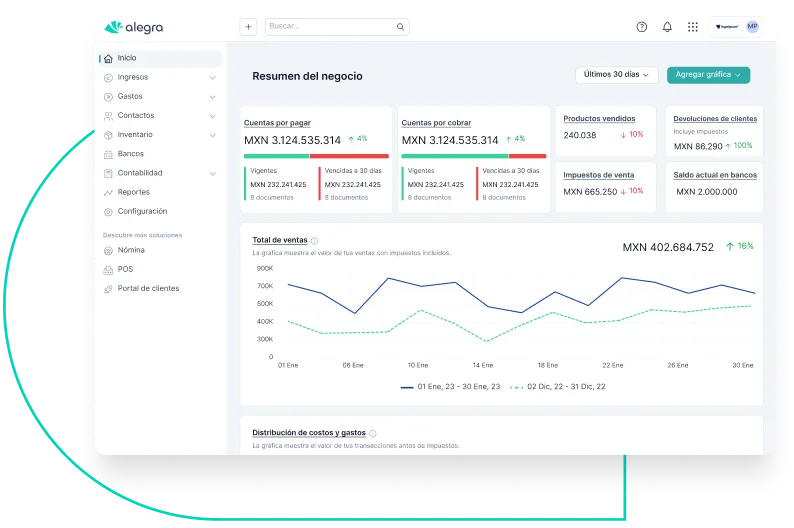Open notifications bell icon

click(x=667, y=27)
